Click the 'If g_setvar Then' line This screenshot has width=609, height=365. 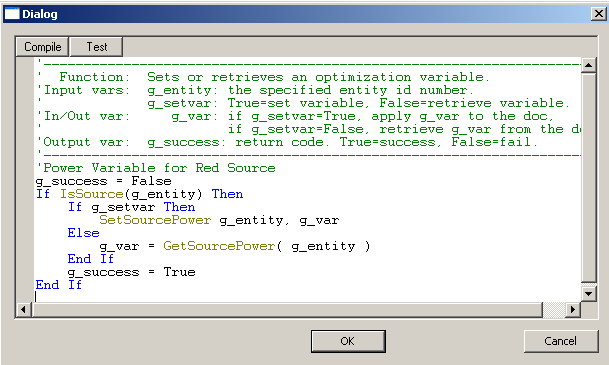click(132, 207)
